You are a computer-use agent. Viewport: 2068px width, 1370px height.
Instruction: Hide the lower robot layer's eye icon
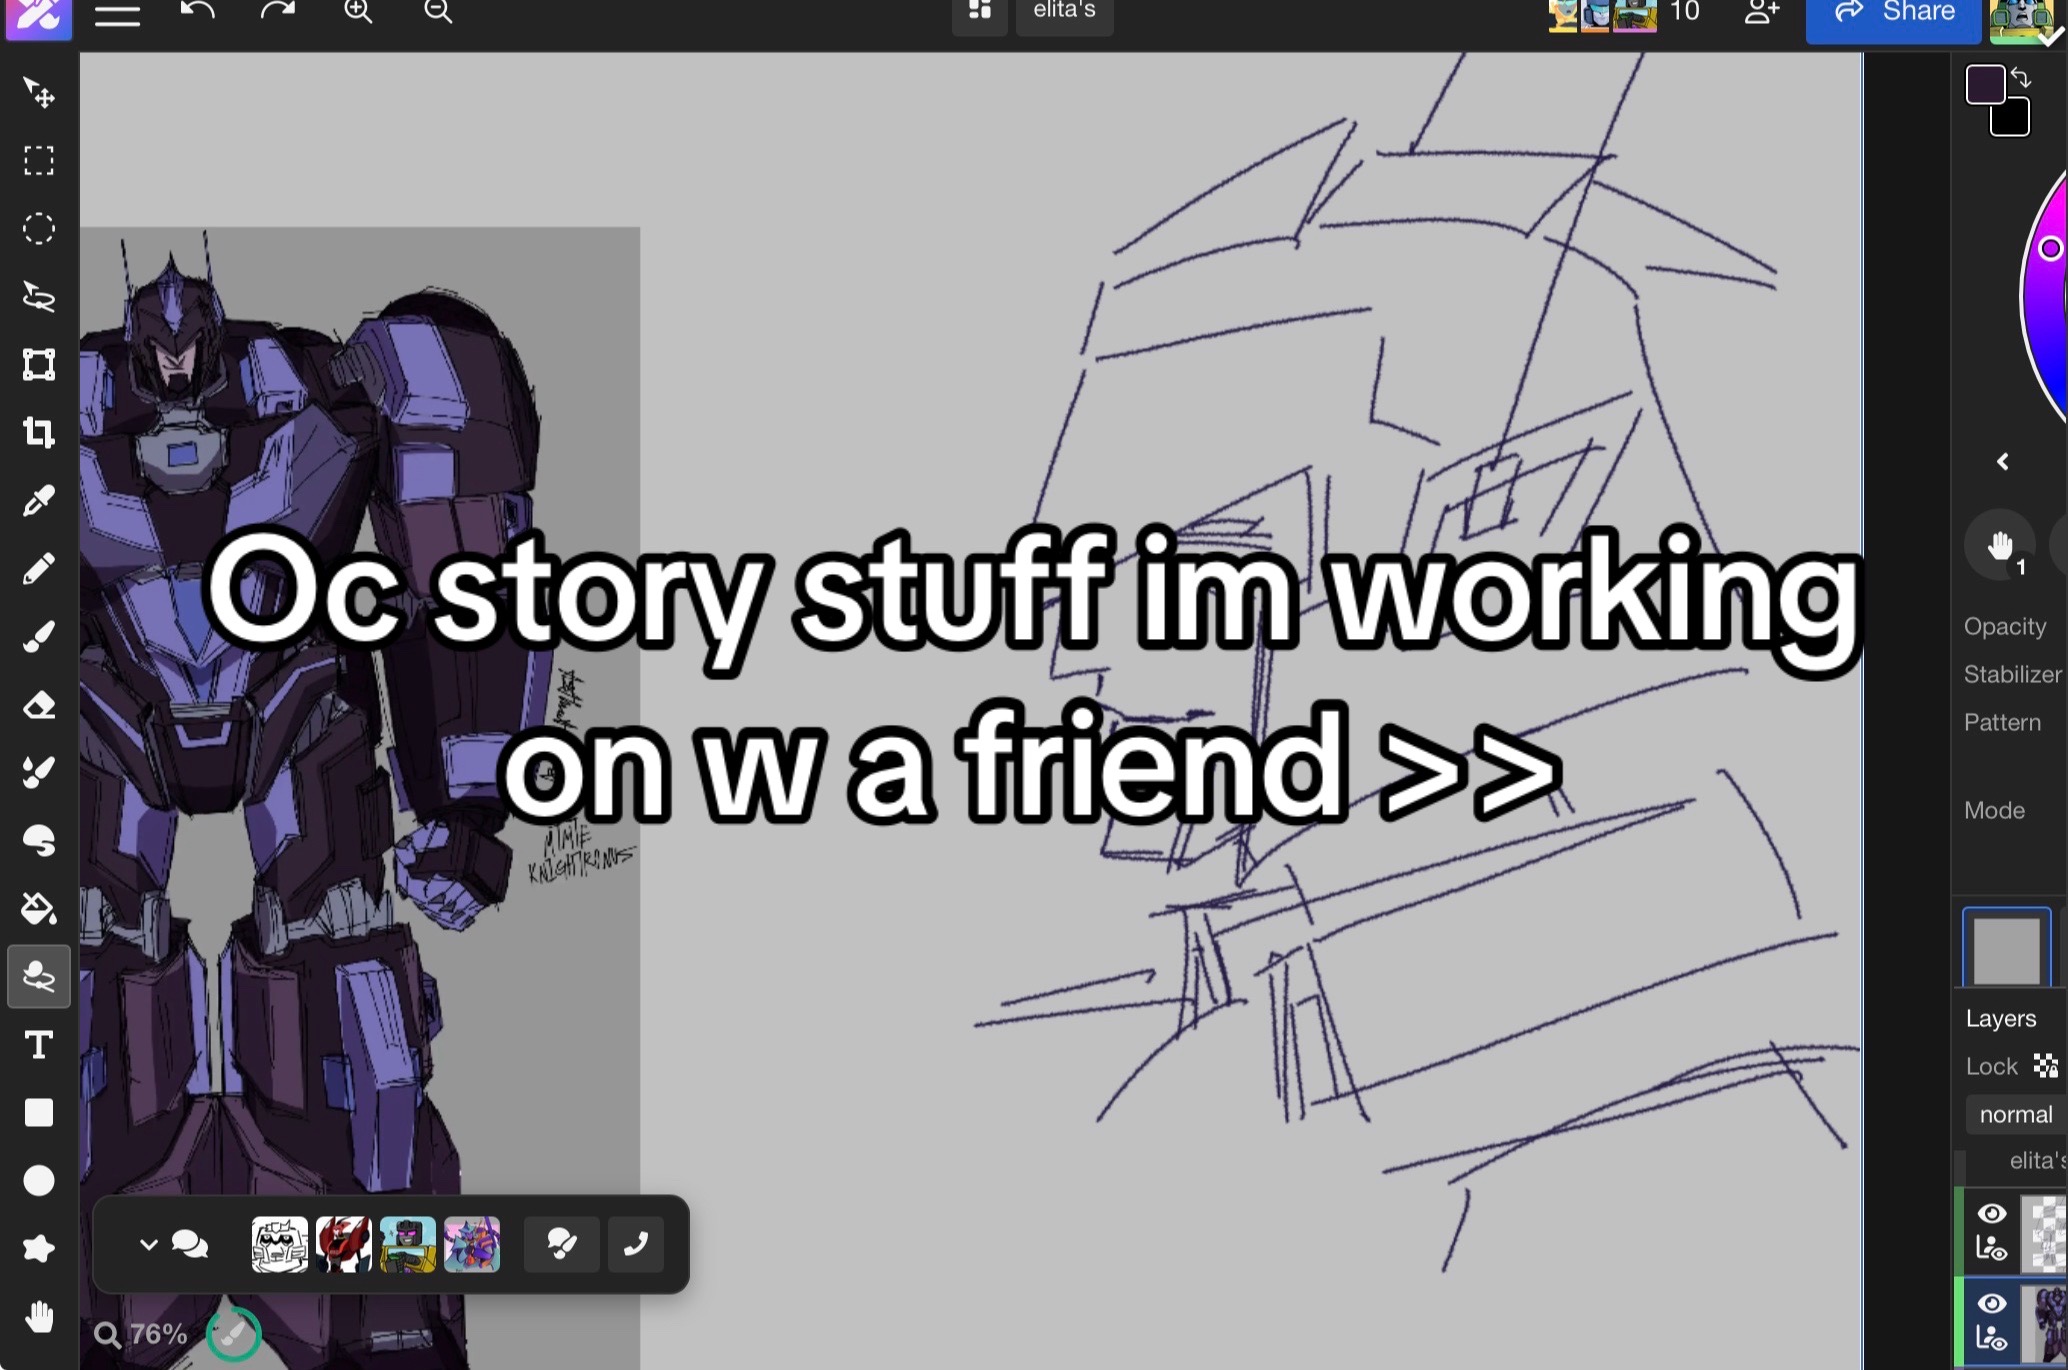click(x=1992, y=1303)
